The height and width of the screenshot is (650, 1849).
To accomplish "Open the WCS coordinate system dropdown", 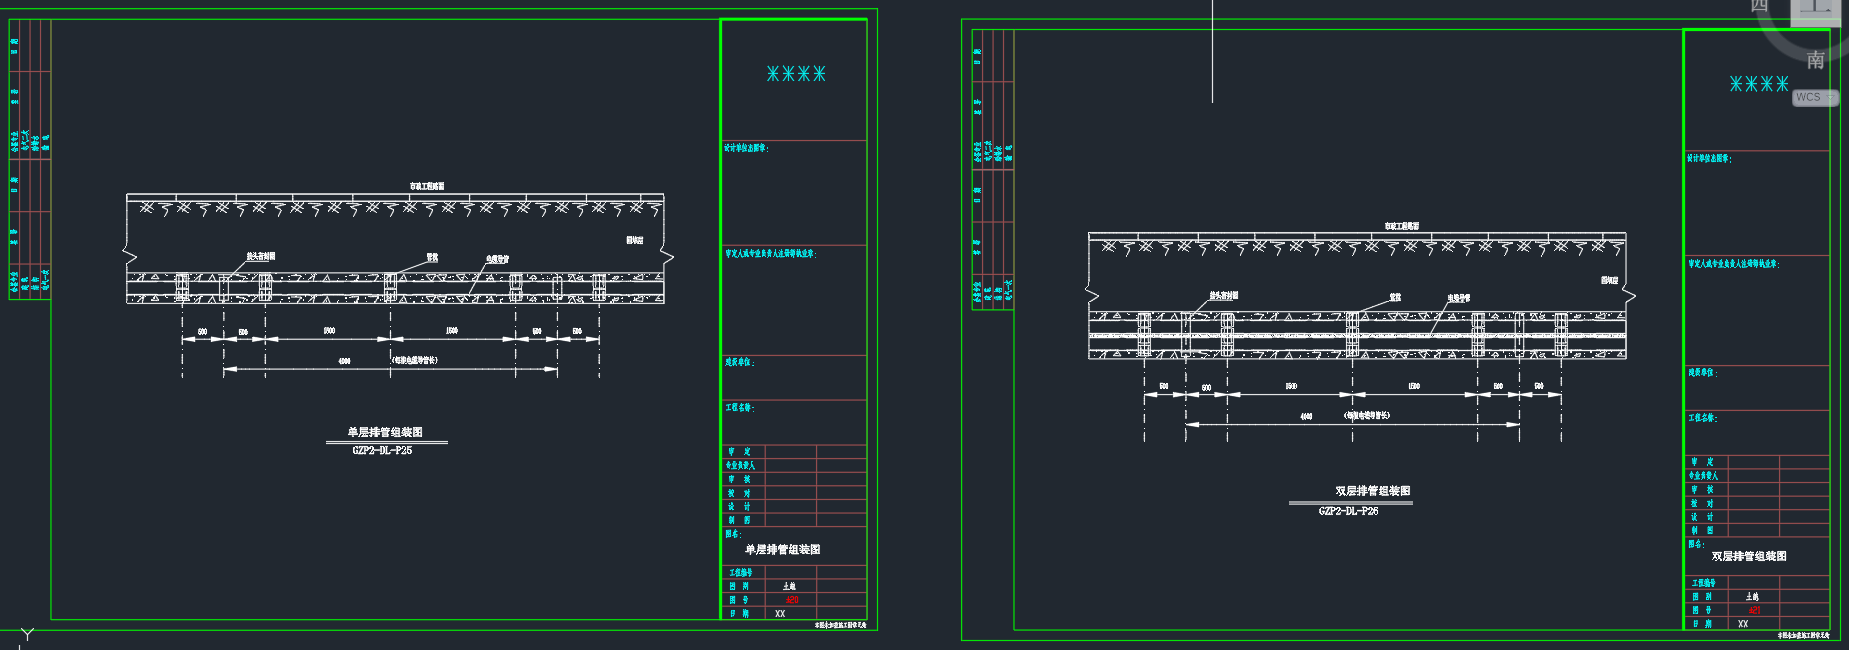I will tap(1814, 97).
